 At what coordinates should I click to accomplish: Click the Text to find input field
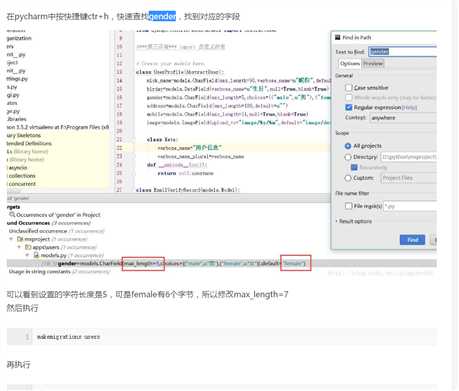402,51
